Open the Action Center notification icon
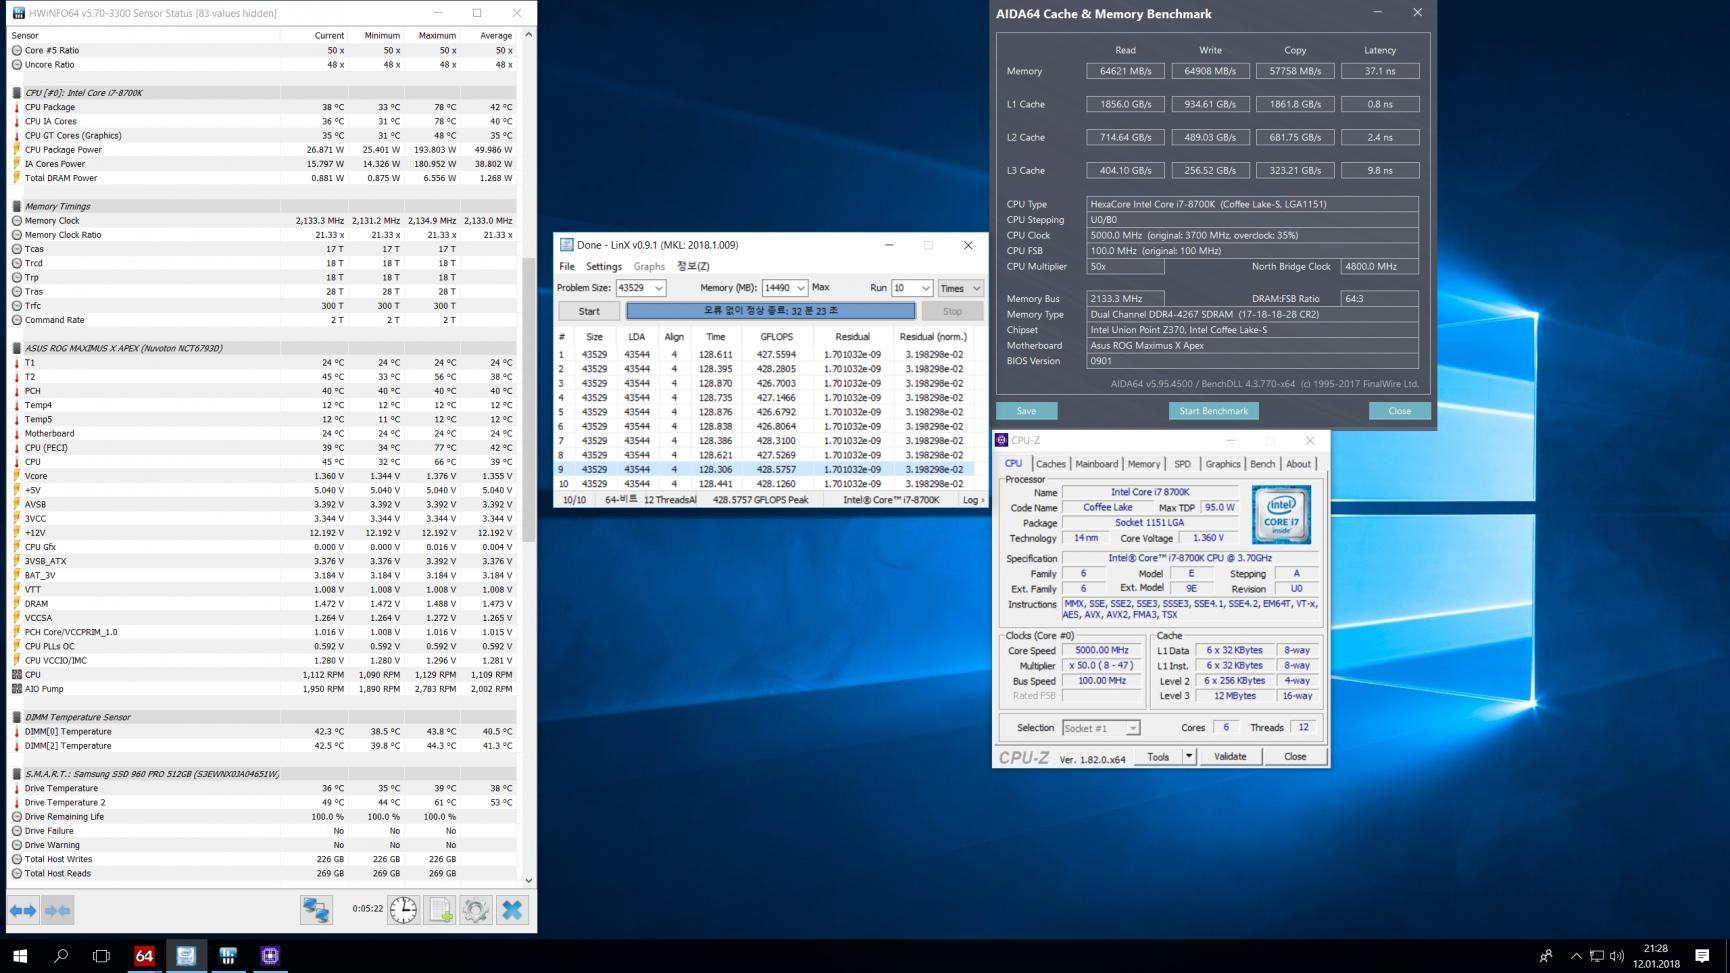Viewport: 1730px width, 973px height. pos(1702,956)
